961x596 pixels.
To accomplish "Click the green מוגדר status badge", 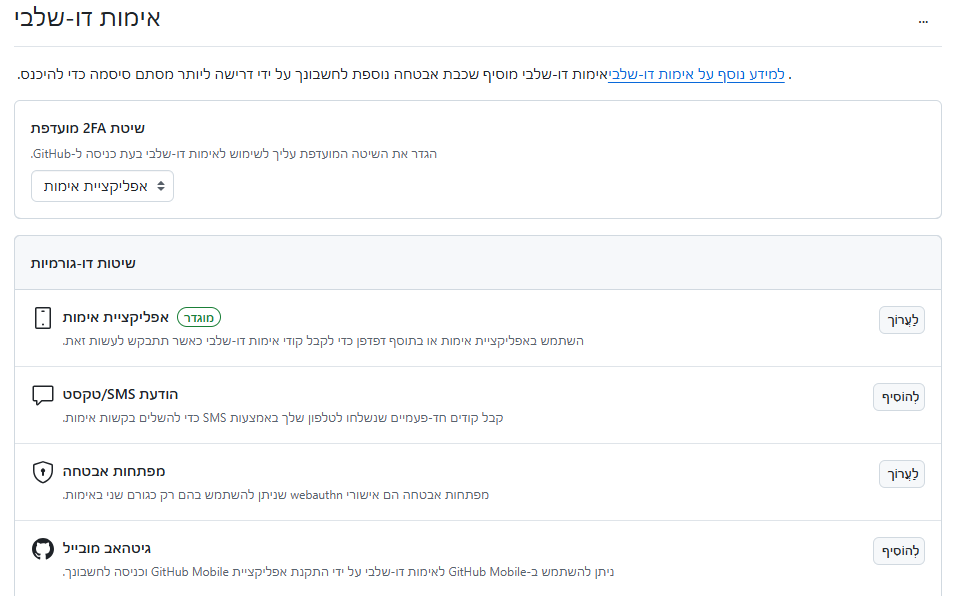I will tap(199, 318).
